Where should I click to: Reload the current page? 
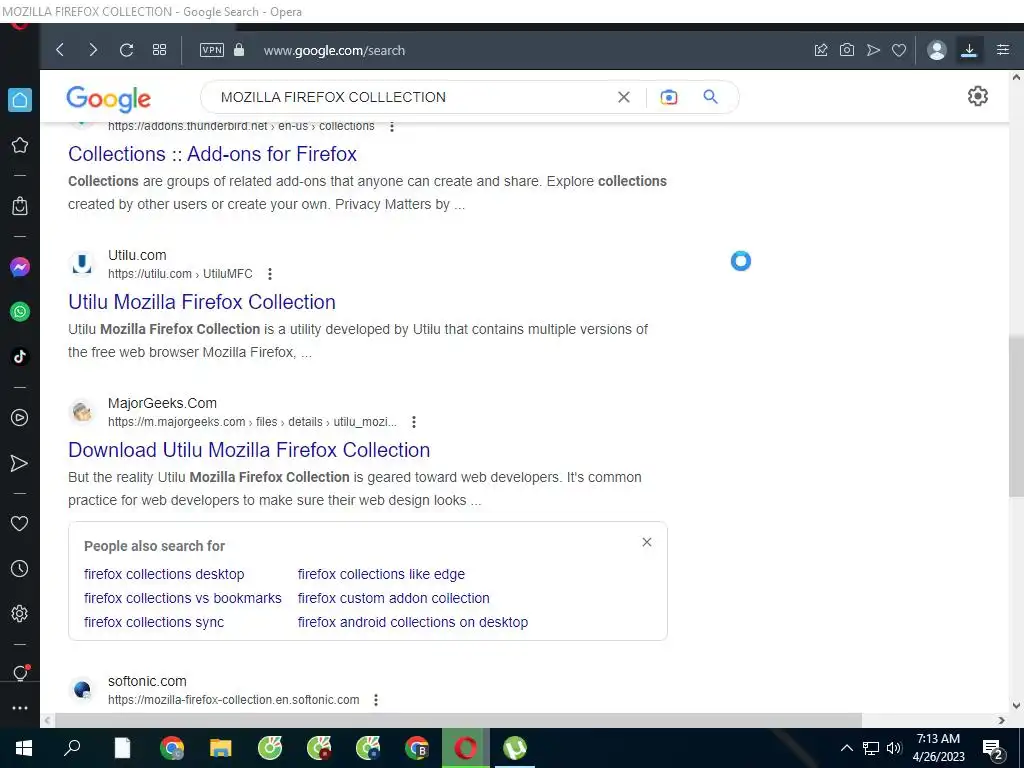coord(126,50)
